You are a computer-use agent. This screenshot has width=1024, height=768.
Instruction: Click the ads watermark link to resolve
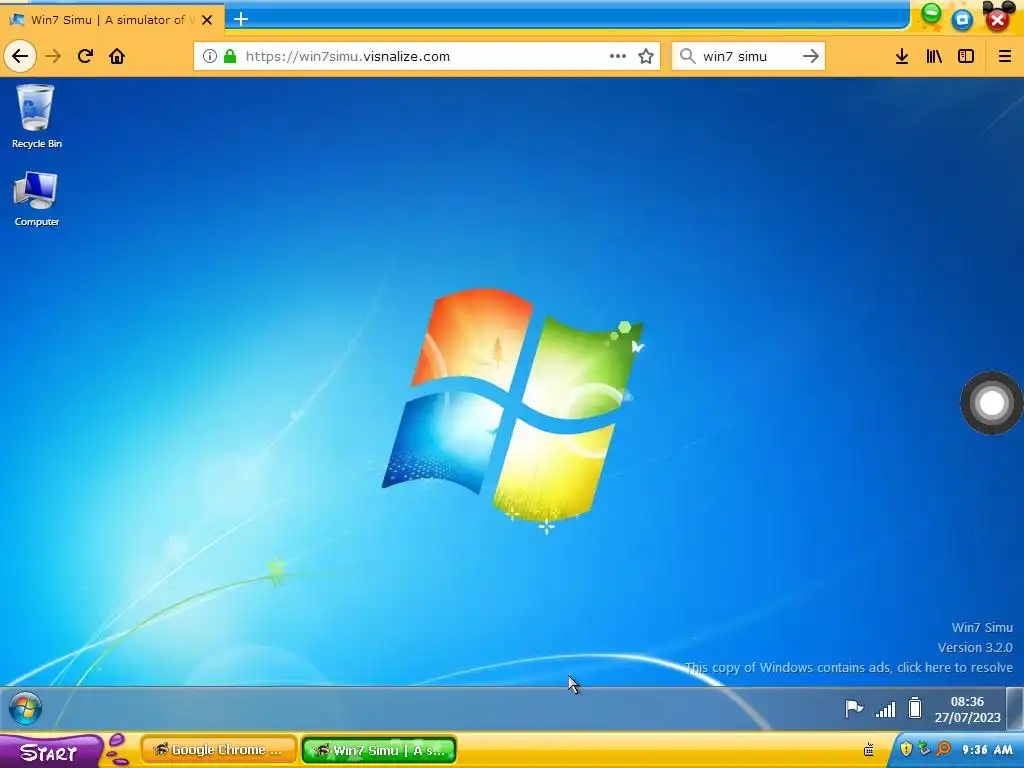848,667
